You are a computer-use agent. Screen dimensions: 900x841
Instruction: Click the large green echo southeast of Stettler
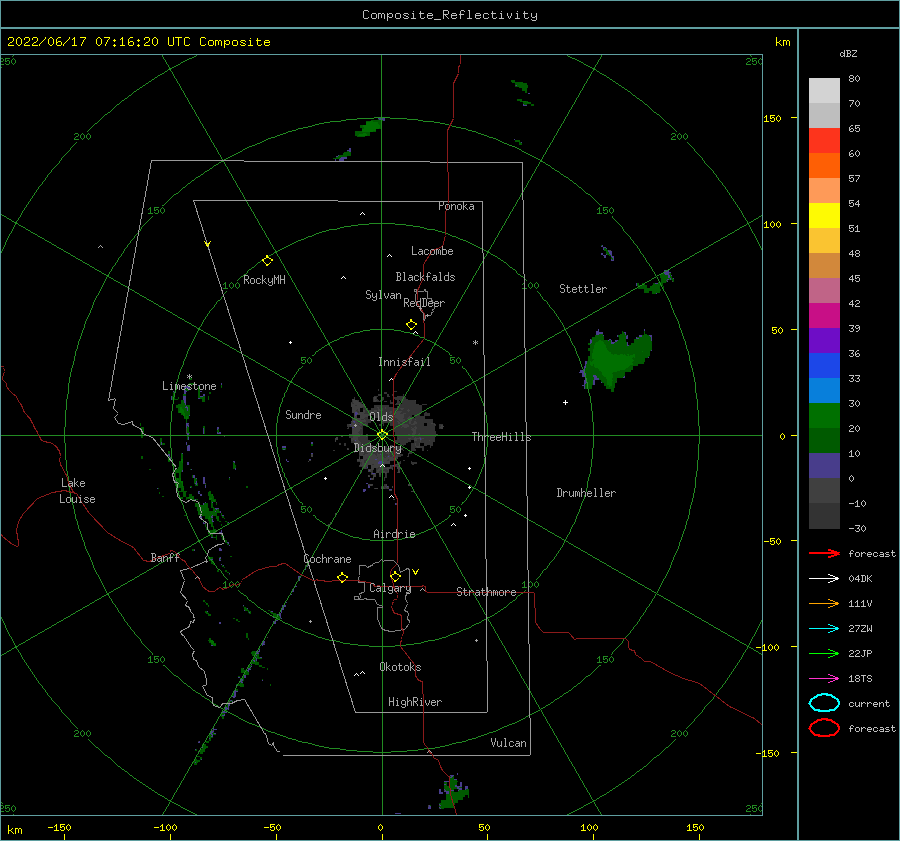[616, 361]
